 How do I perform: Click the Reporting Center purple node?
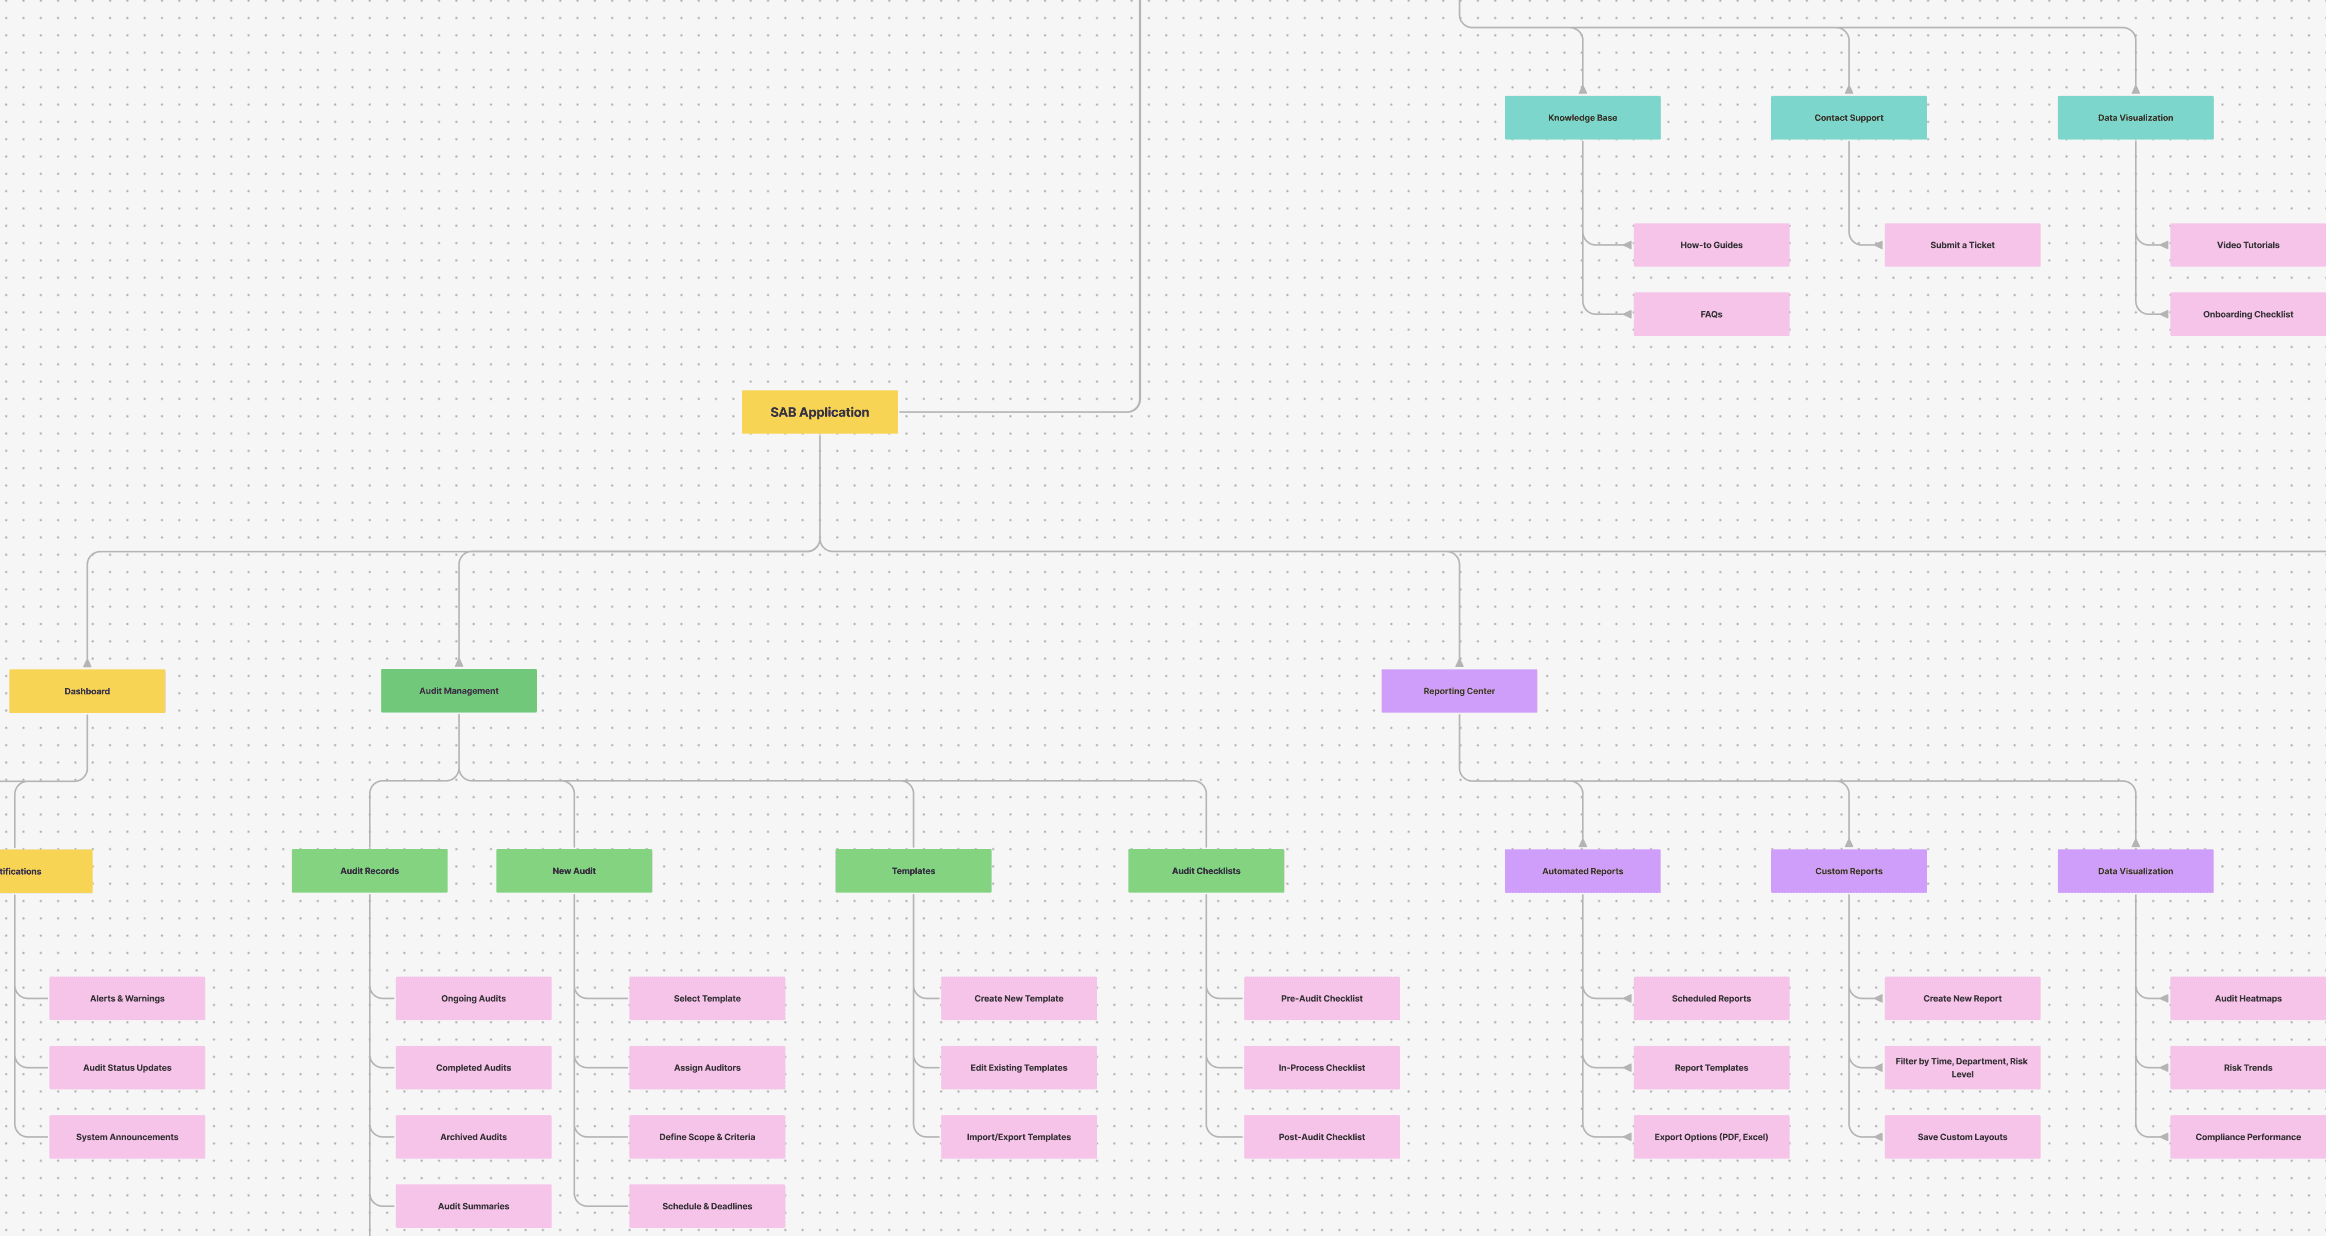pyautogui.click(x=1458, y=691)
